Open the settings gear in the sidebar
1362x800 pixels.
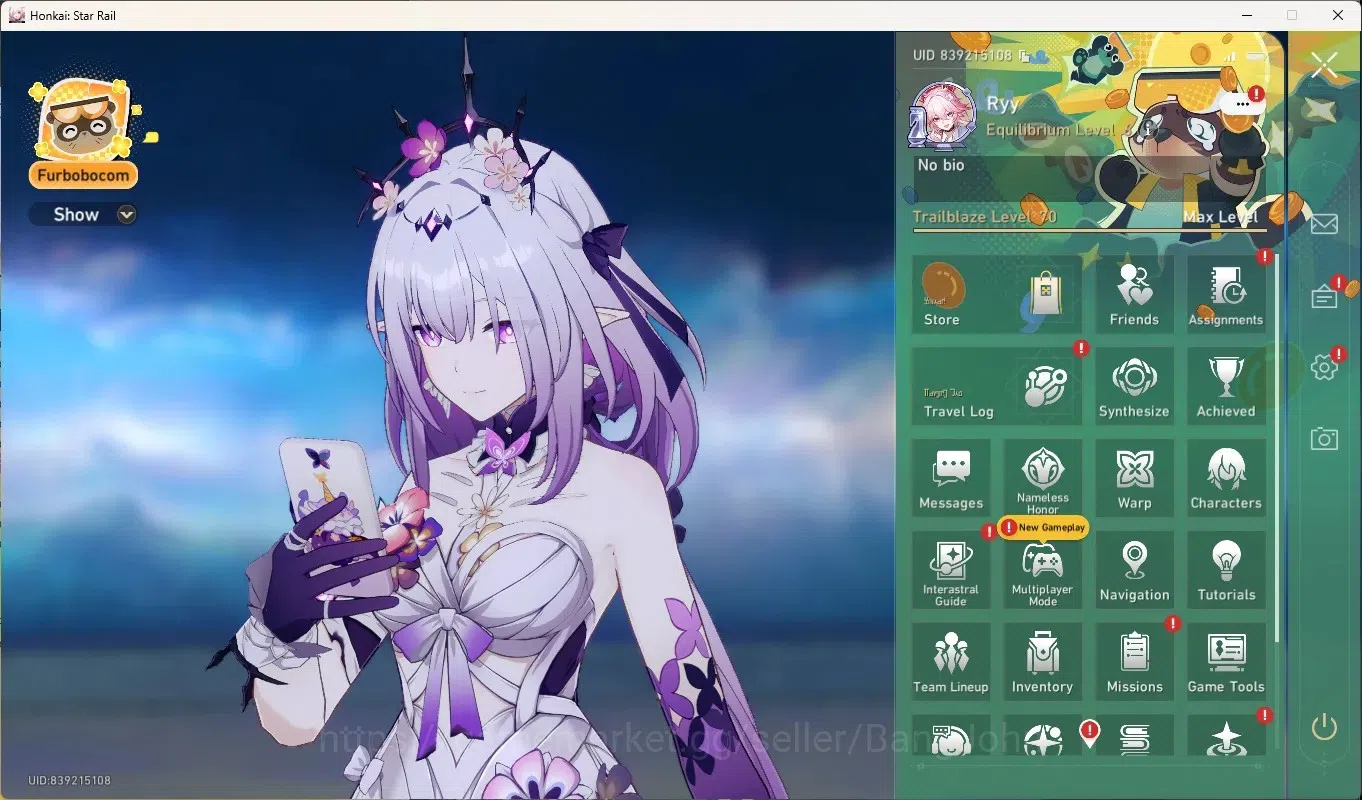(1324, 367)
